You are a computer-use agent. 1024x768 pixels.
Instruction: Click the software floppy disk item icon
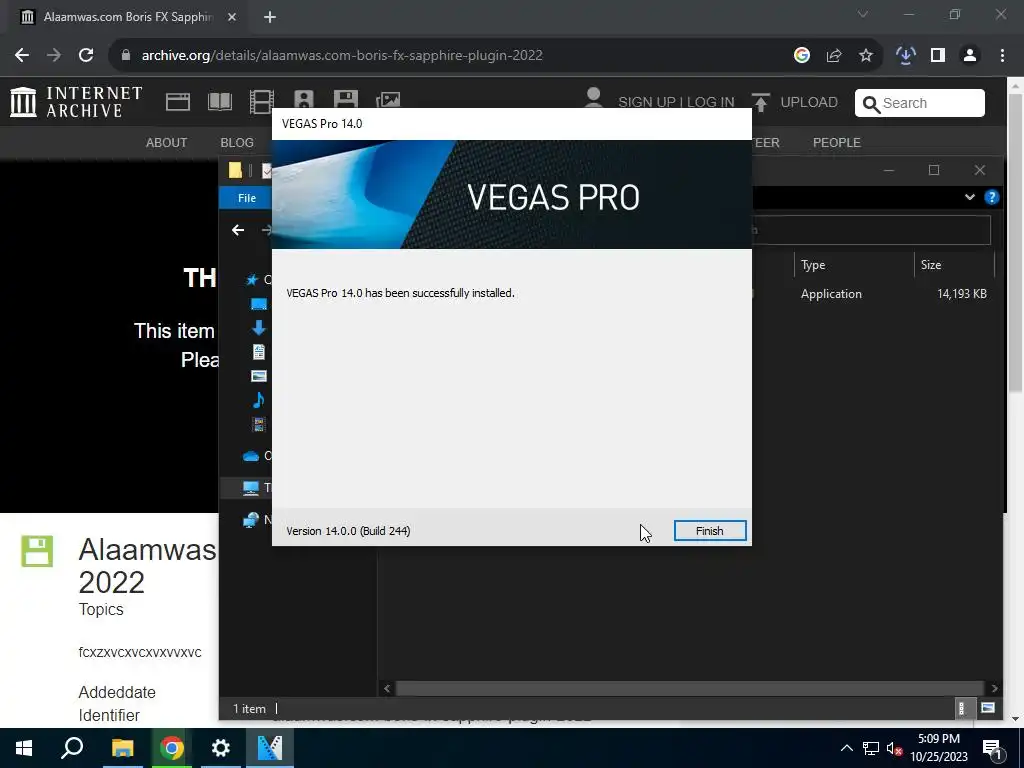click(37, 551)
